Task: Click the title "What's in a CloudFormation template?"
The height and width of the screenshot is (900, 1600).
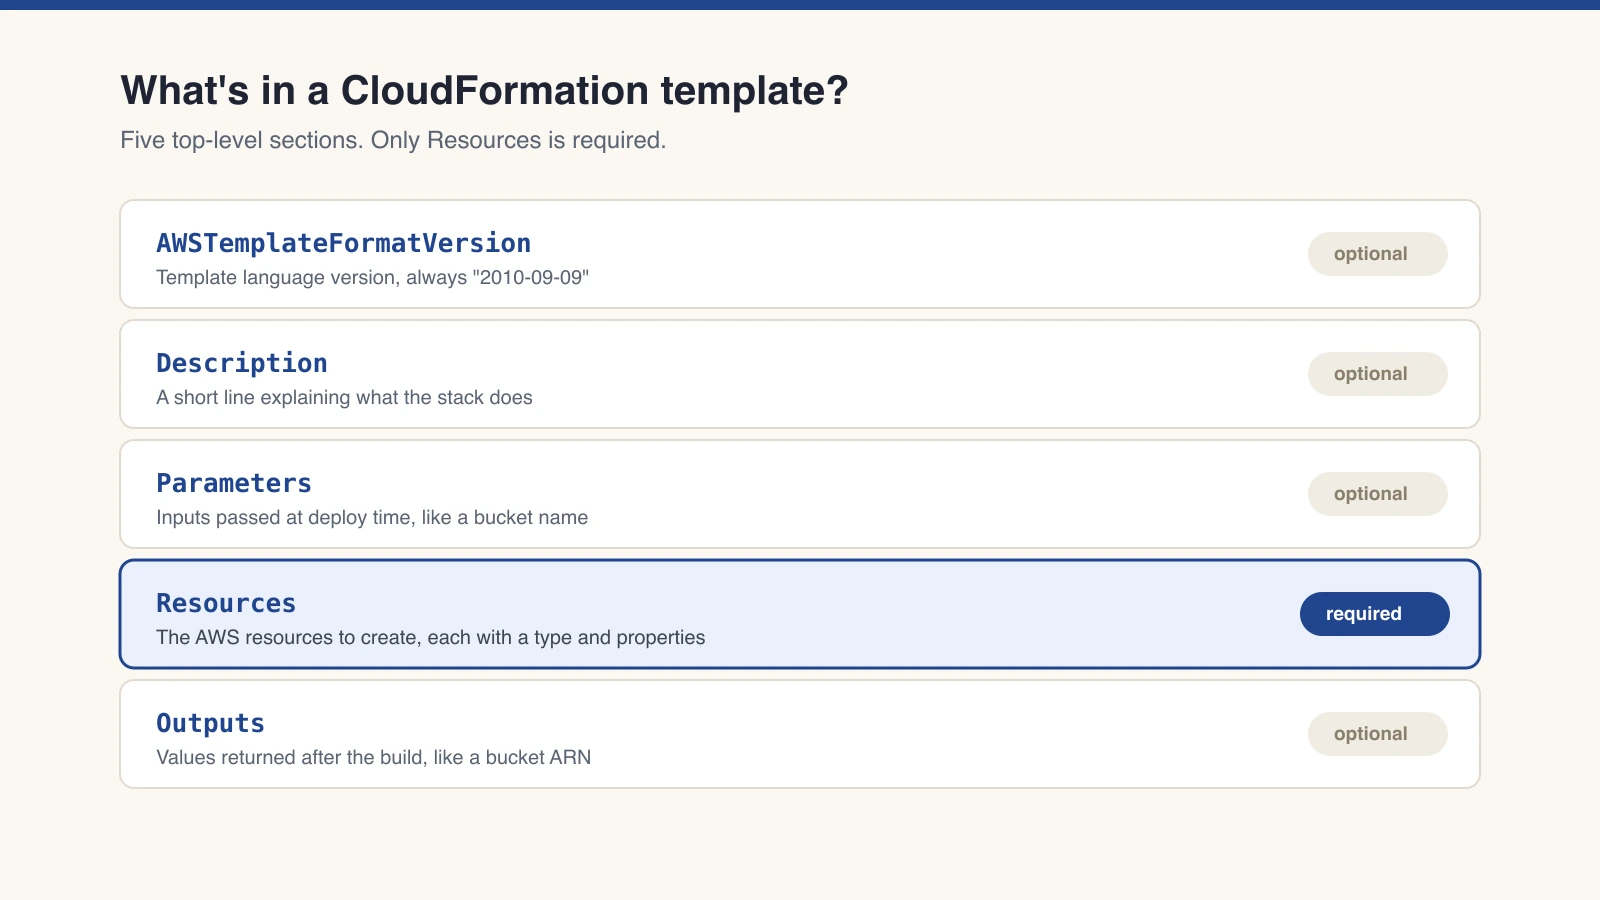Action: click(x=484, y=91)
